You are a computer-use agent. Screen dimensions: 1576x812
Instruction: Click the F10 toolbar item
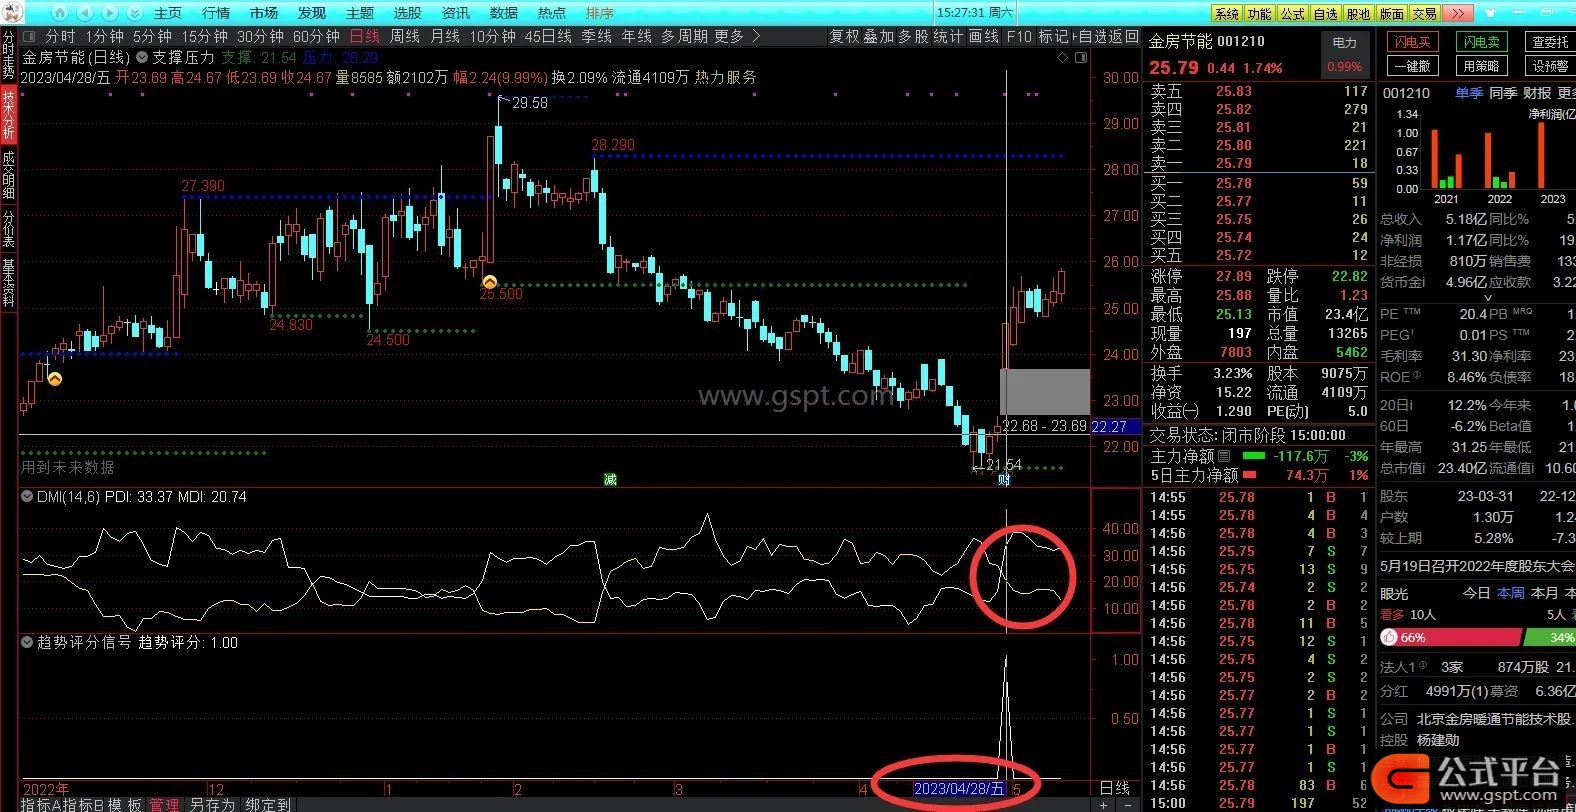click(1019, 36)
